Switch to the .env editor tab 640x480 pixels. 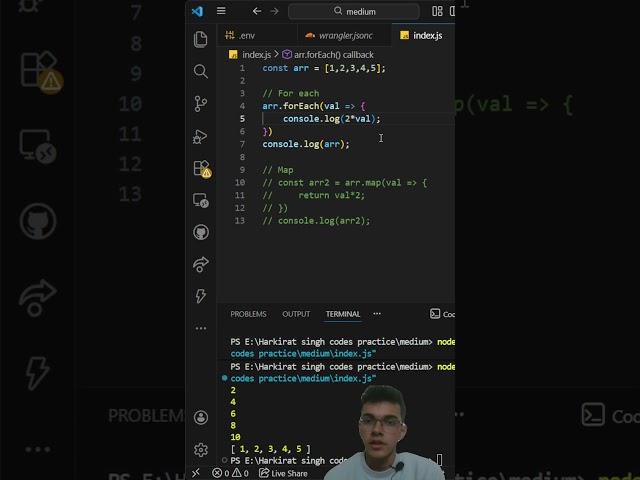[x=257, y=36]
